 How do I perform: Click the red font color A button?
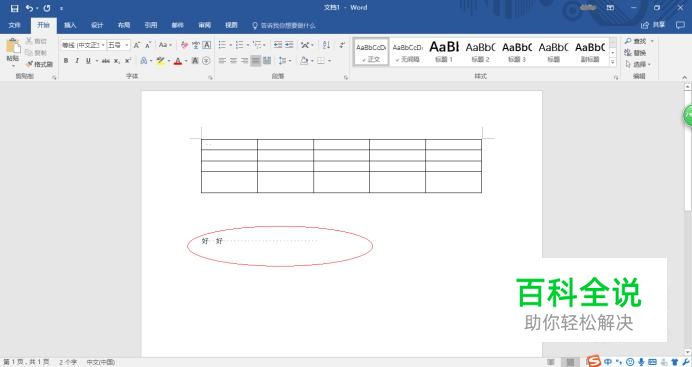click(178, 61)
